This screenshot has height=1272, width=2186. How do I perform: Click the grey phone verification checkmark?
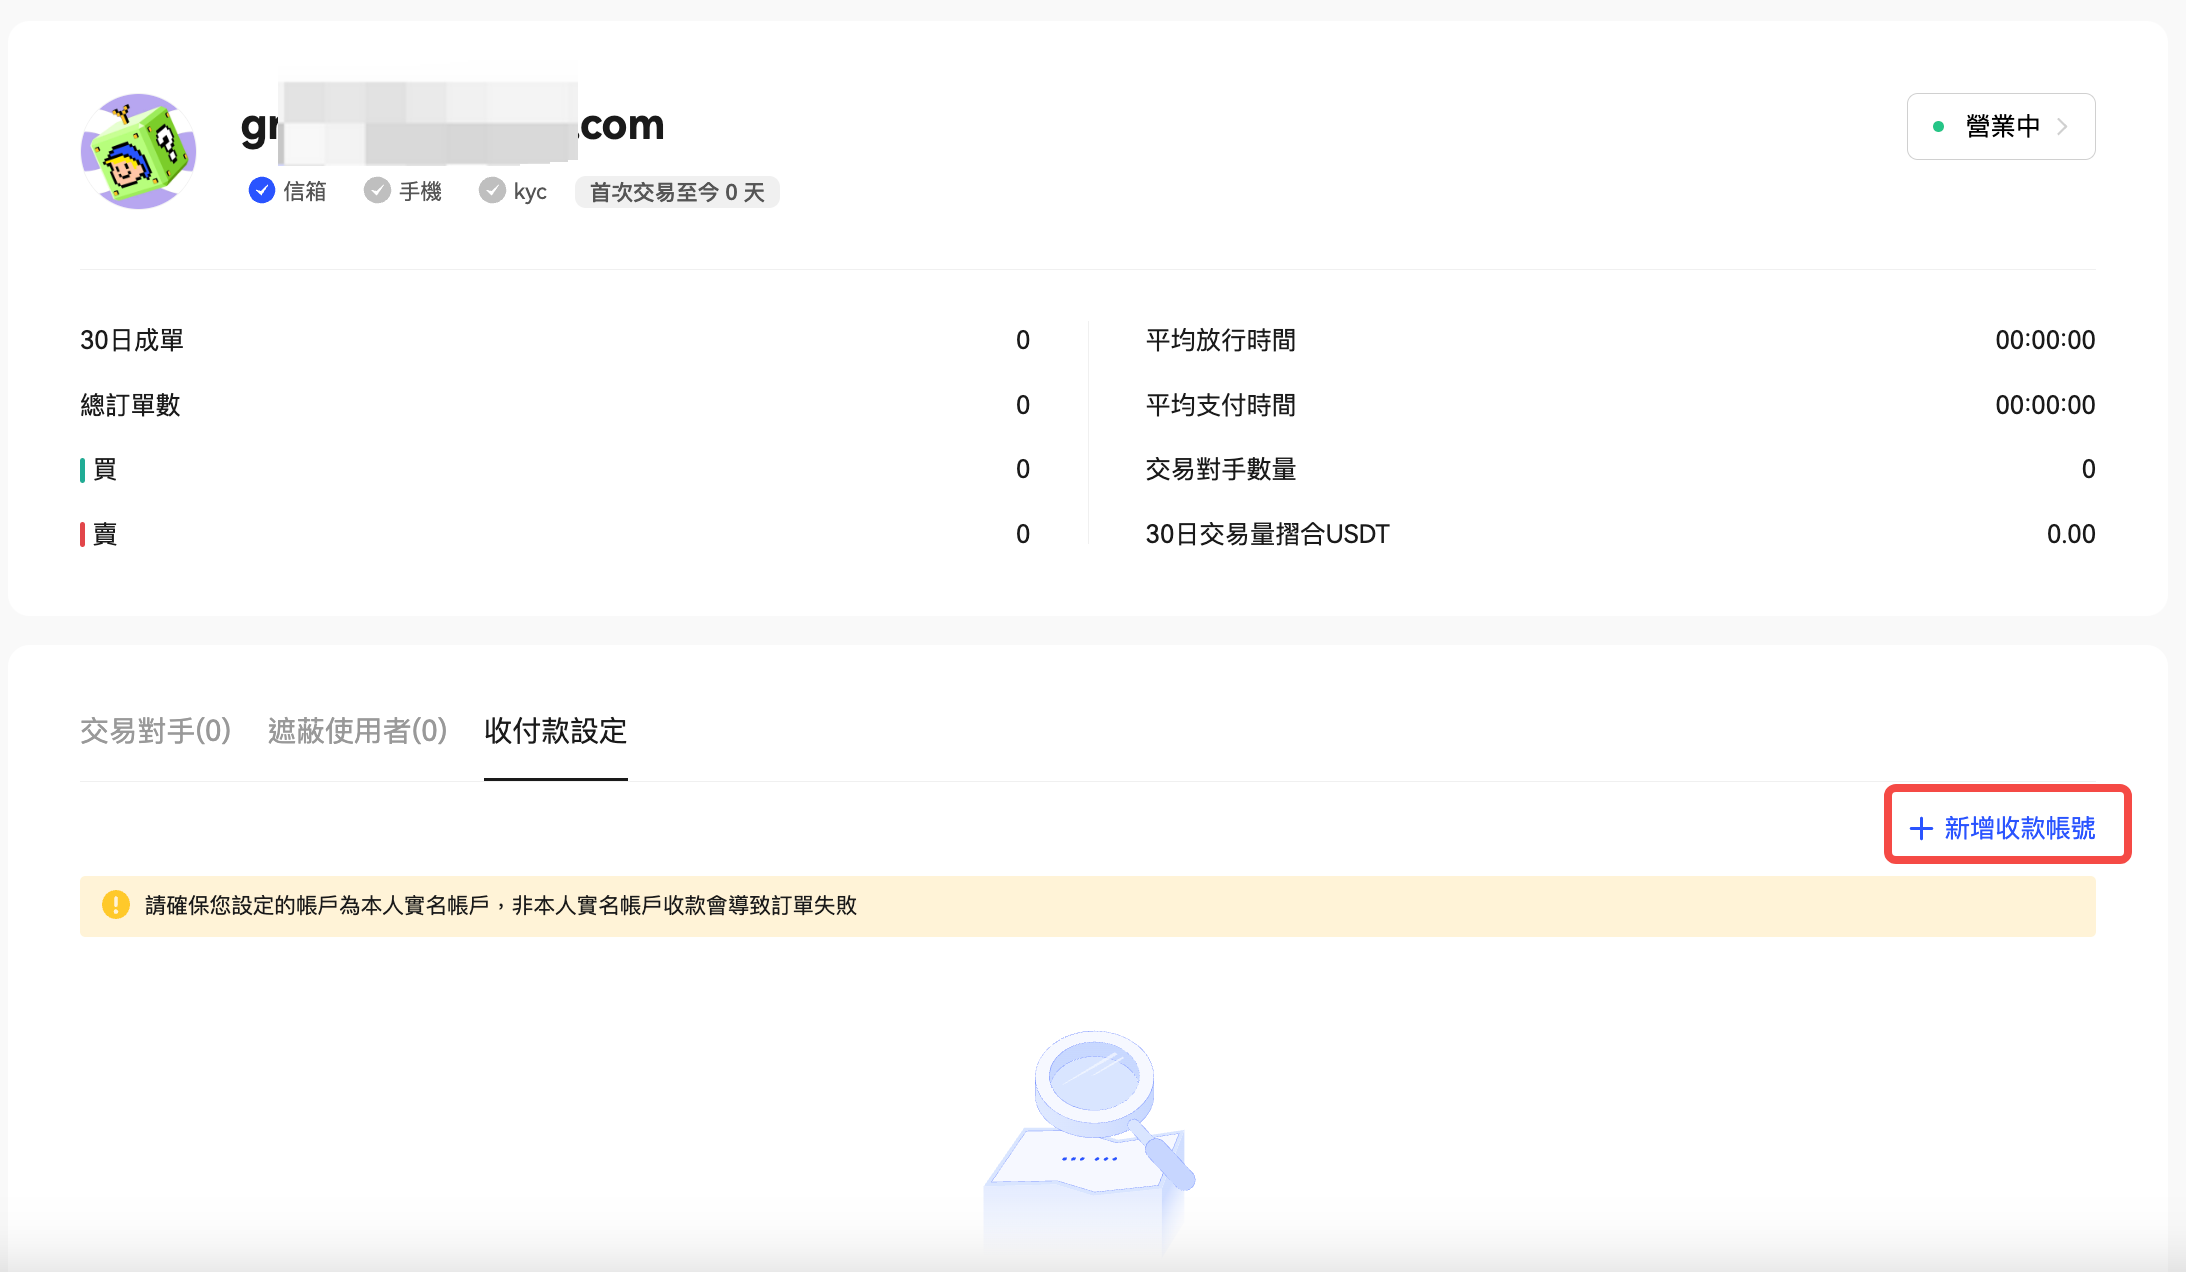click(377, 190)
